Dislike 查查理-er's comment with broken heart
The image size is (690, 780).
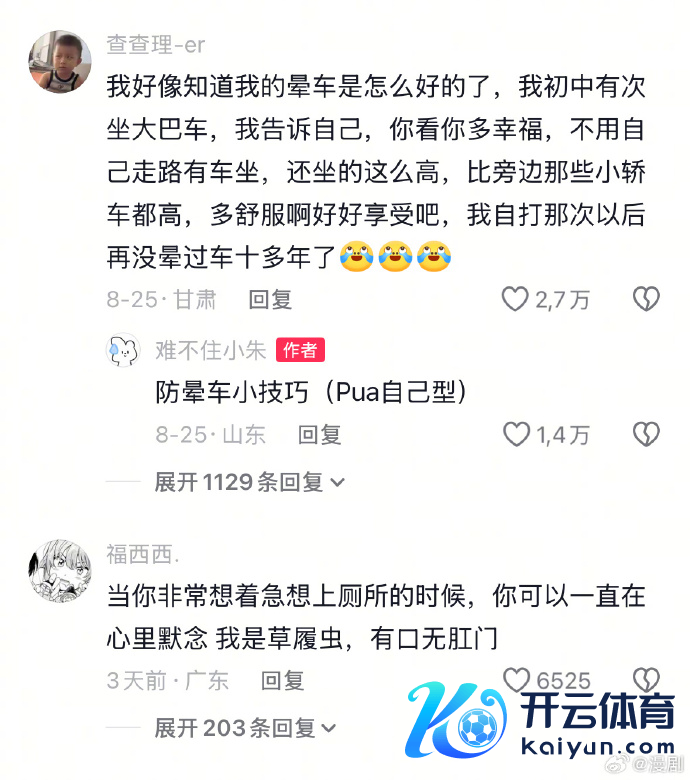(646, 299)
